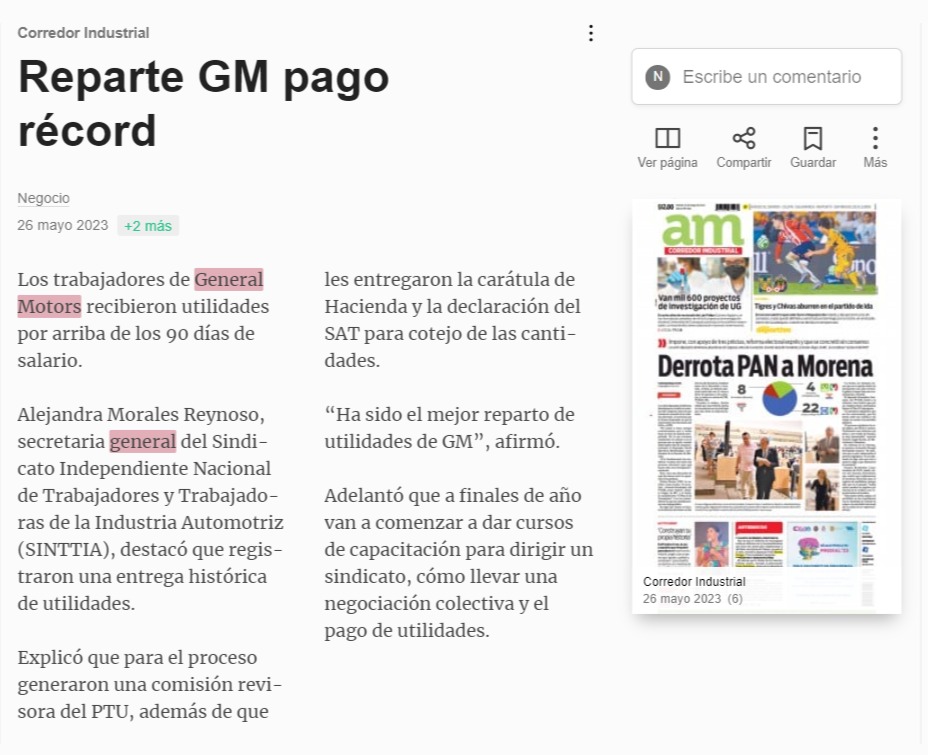Expand the +2 más tag
Image resolution: width=928 pixels, height=755 pixels.
click(148, 225)
